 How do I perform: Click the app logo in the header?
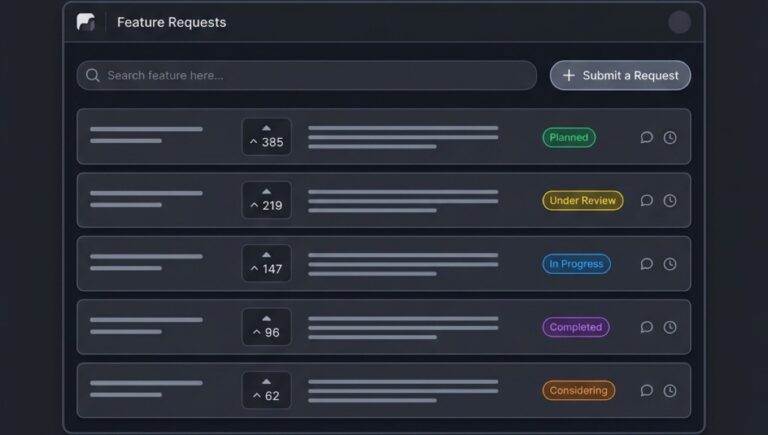pos(86,22)
